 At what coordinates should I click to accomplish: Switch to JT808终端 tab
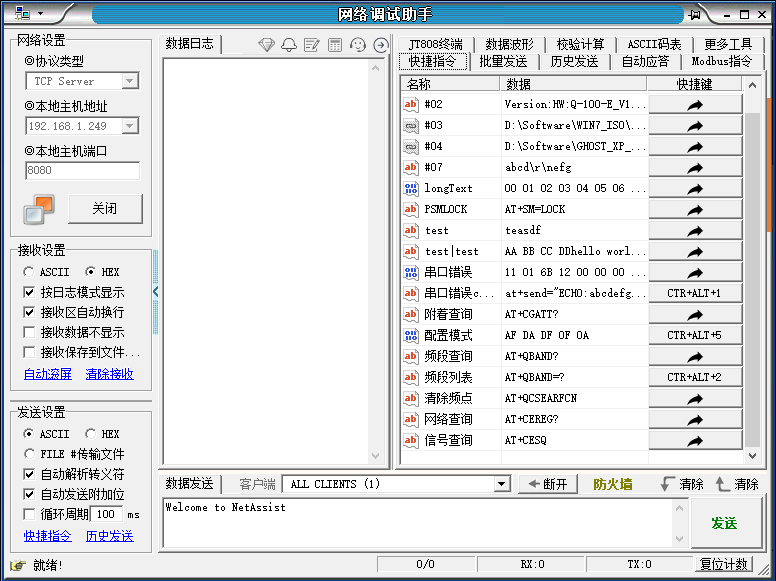coord(435,45)
